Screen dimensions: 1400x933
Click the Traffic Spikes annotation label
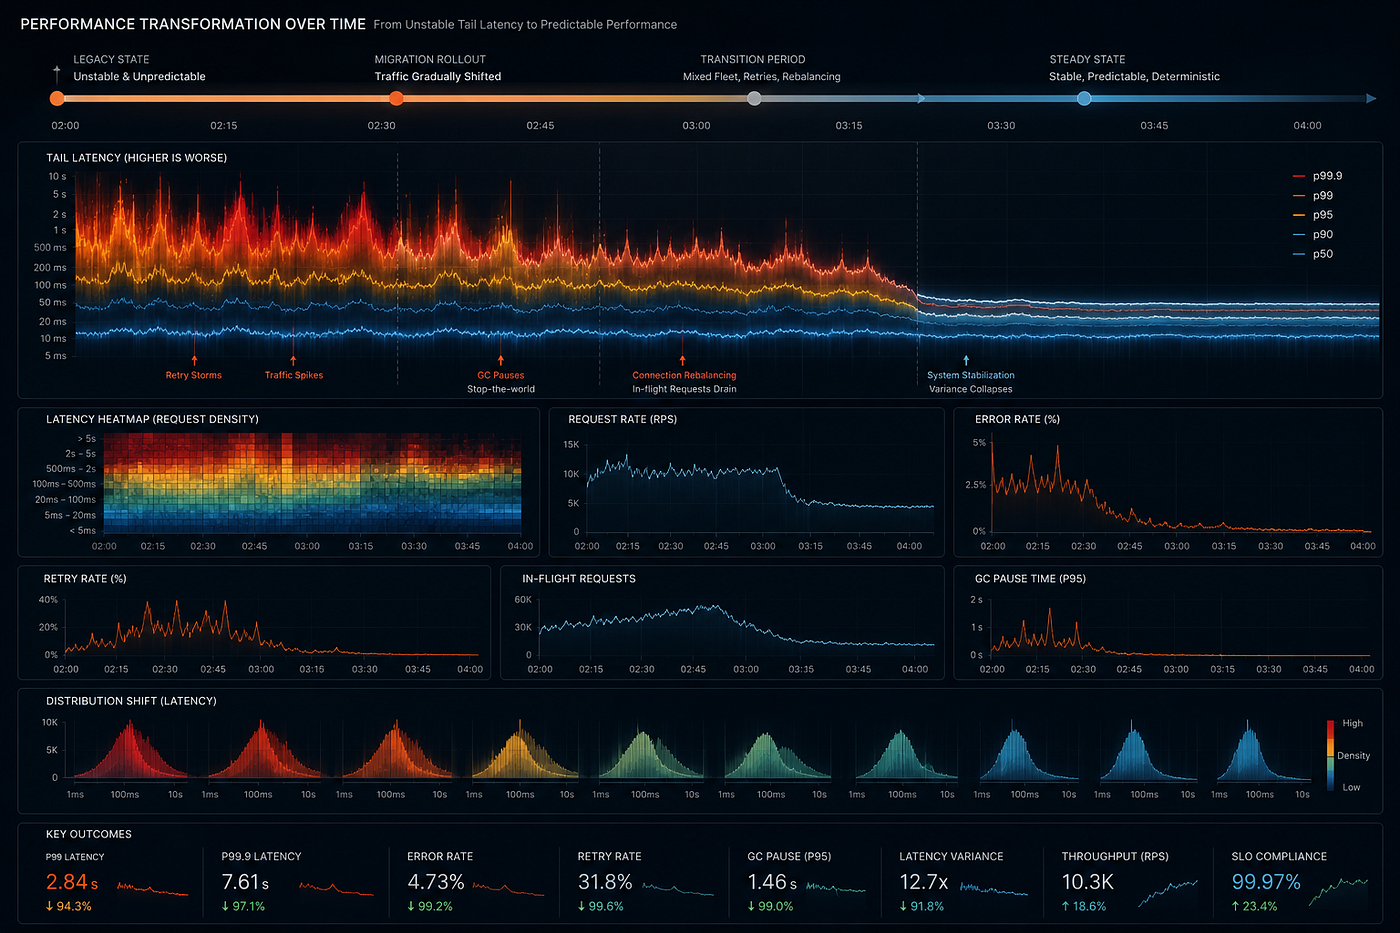point(294,375)
